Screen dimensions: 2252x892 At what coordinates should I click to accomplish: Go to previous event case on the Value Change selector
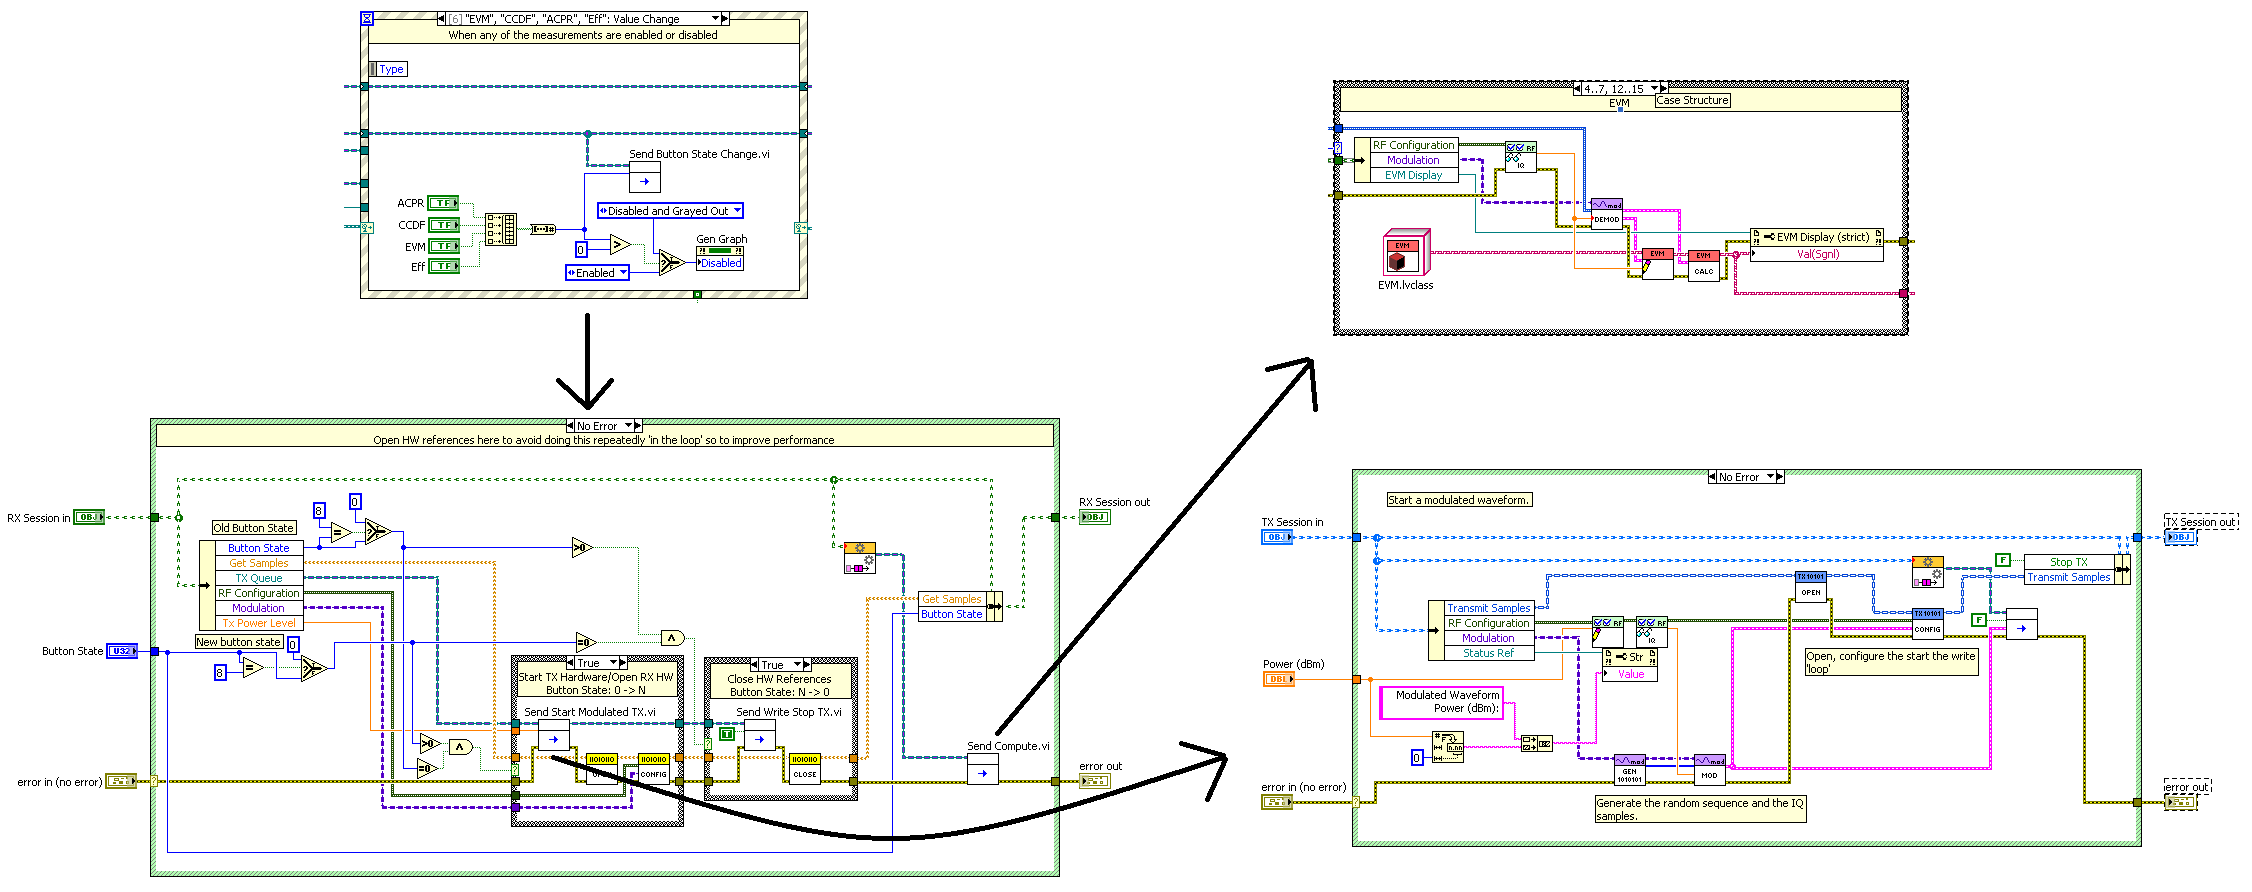pyautogui.click(x=441, y=18)
